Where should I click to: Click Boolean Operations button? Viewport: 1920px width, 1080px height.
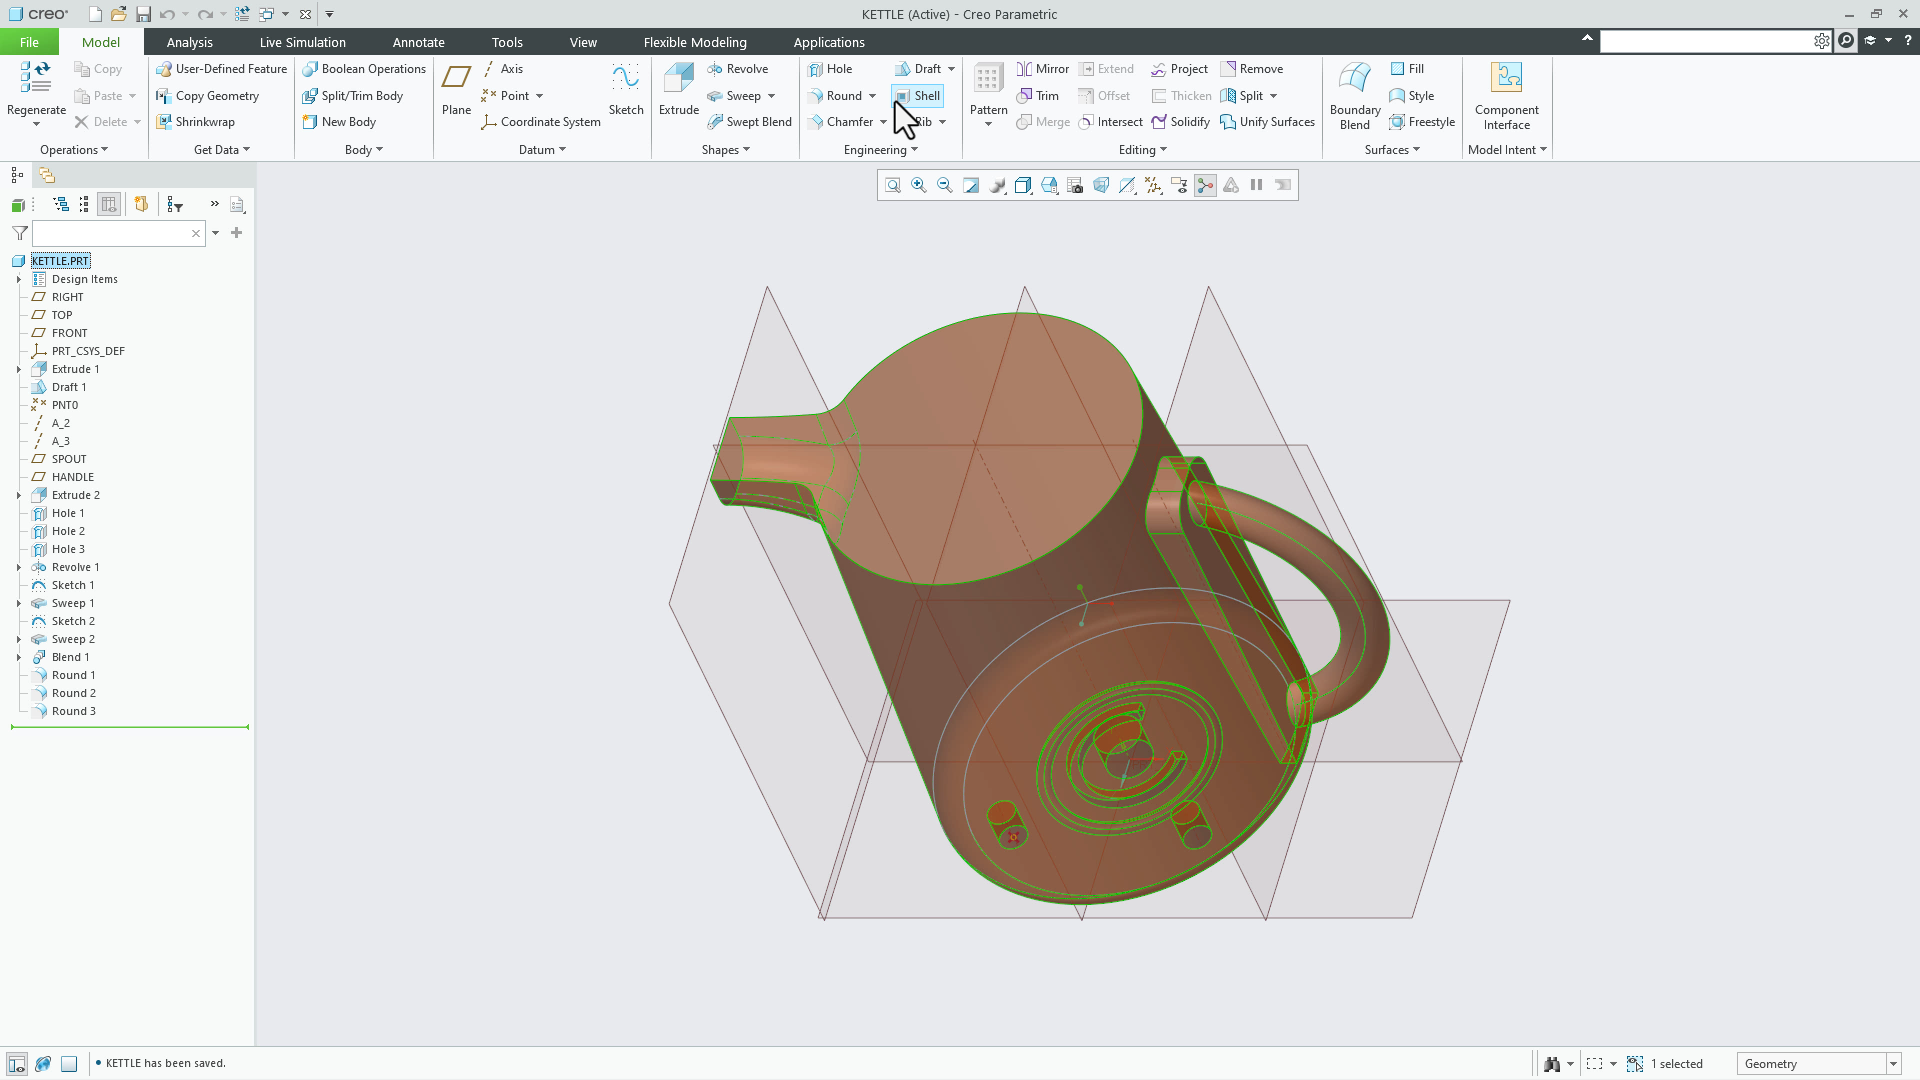pyautogui.click(x=364, y=69)
